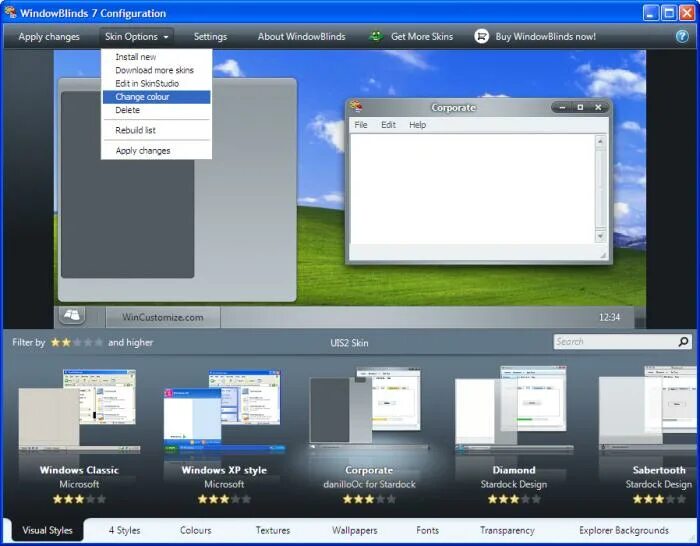The height and width of the screenshot is (546, 700).
Task: Click preview scrollbar up arrow
Action: coord(600,142)
